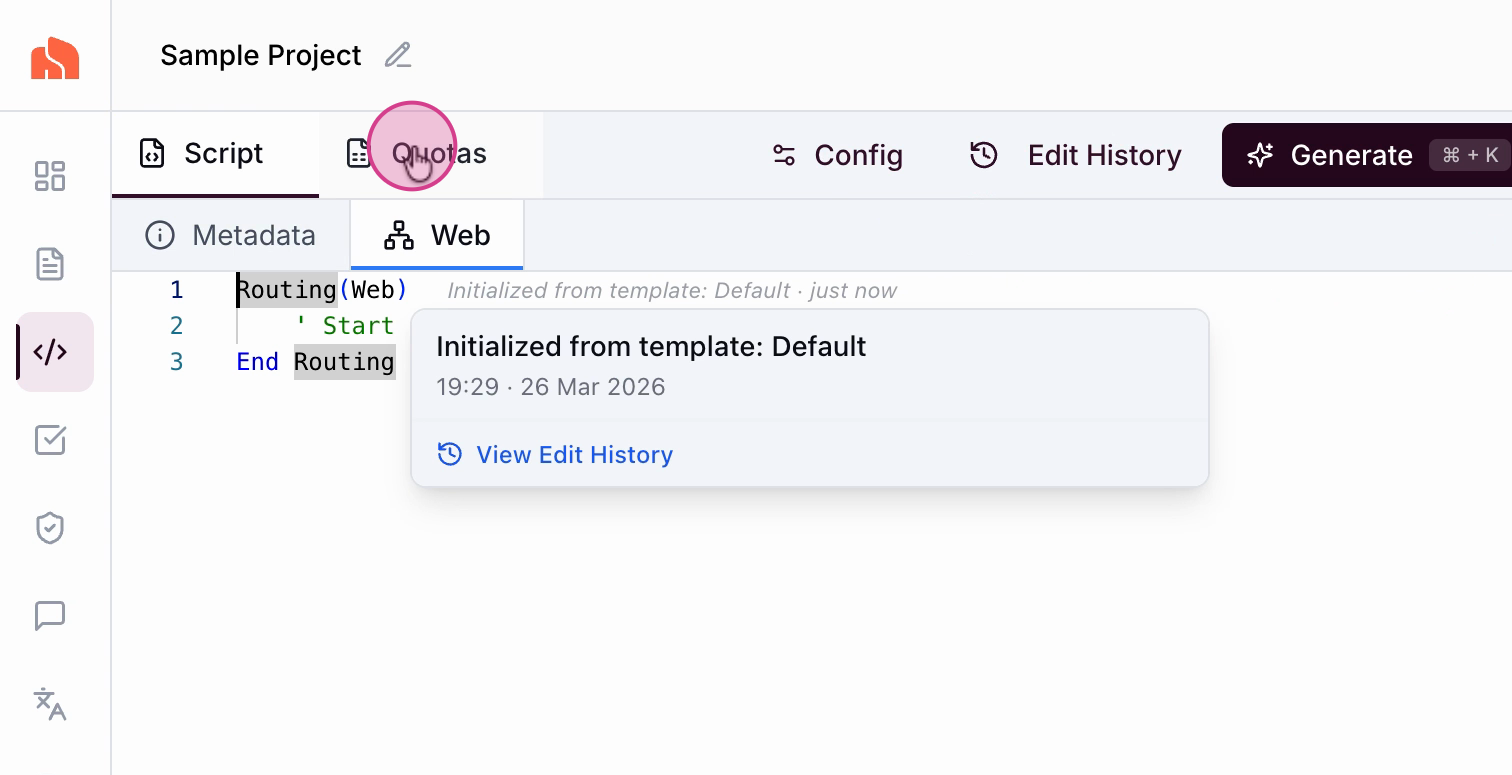Click the inline 'Initialized from template' annotation
Viewport: 1512px width, 775px height.
coord(671,291)
